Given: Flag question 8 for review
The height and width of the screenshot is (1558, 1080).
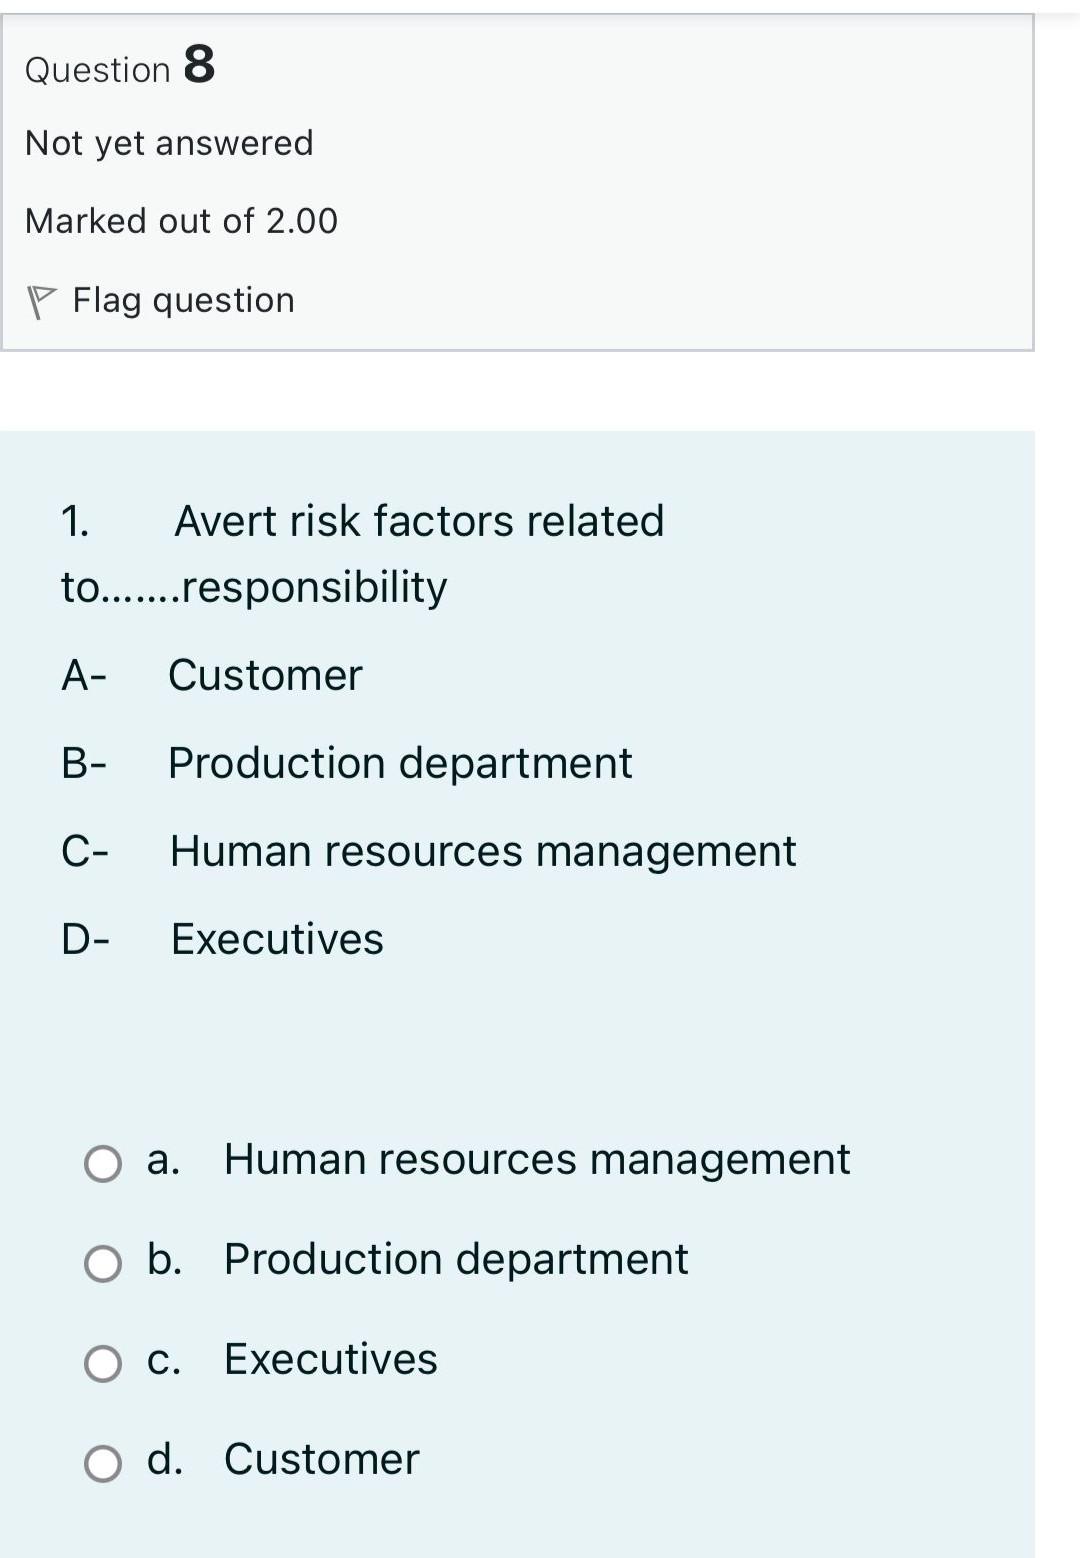Looking at the screenshot, I should point(180,298).
